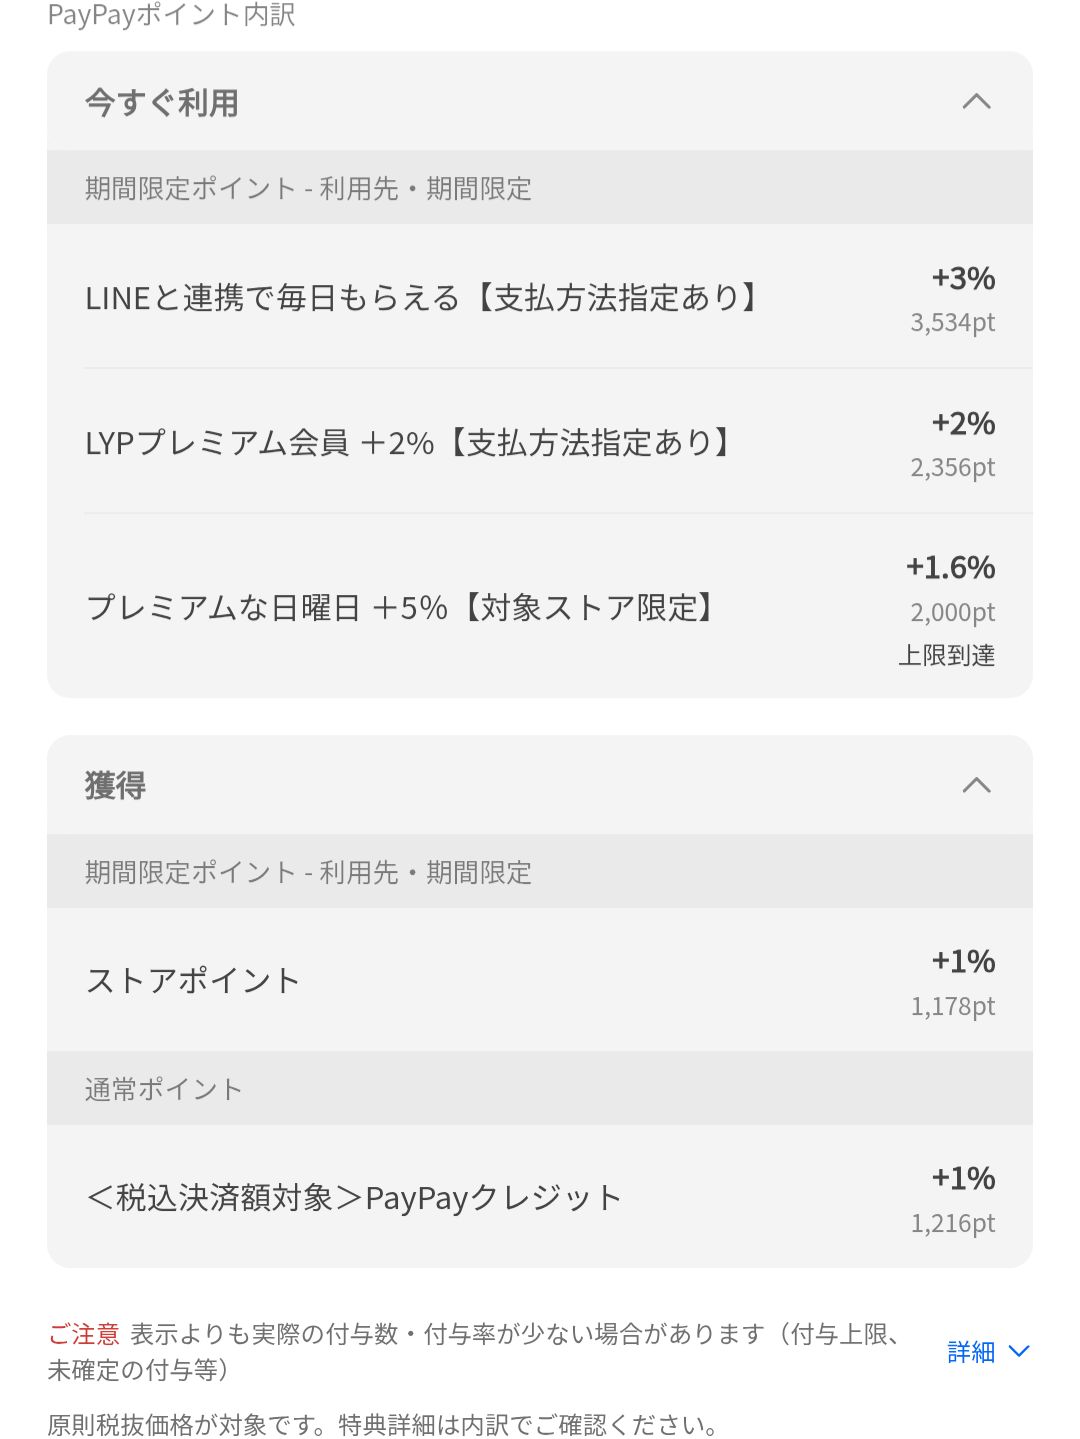
Task: Open the ストアポイント row
Action: pos(540,980)
